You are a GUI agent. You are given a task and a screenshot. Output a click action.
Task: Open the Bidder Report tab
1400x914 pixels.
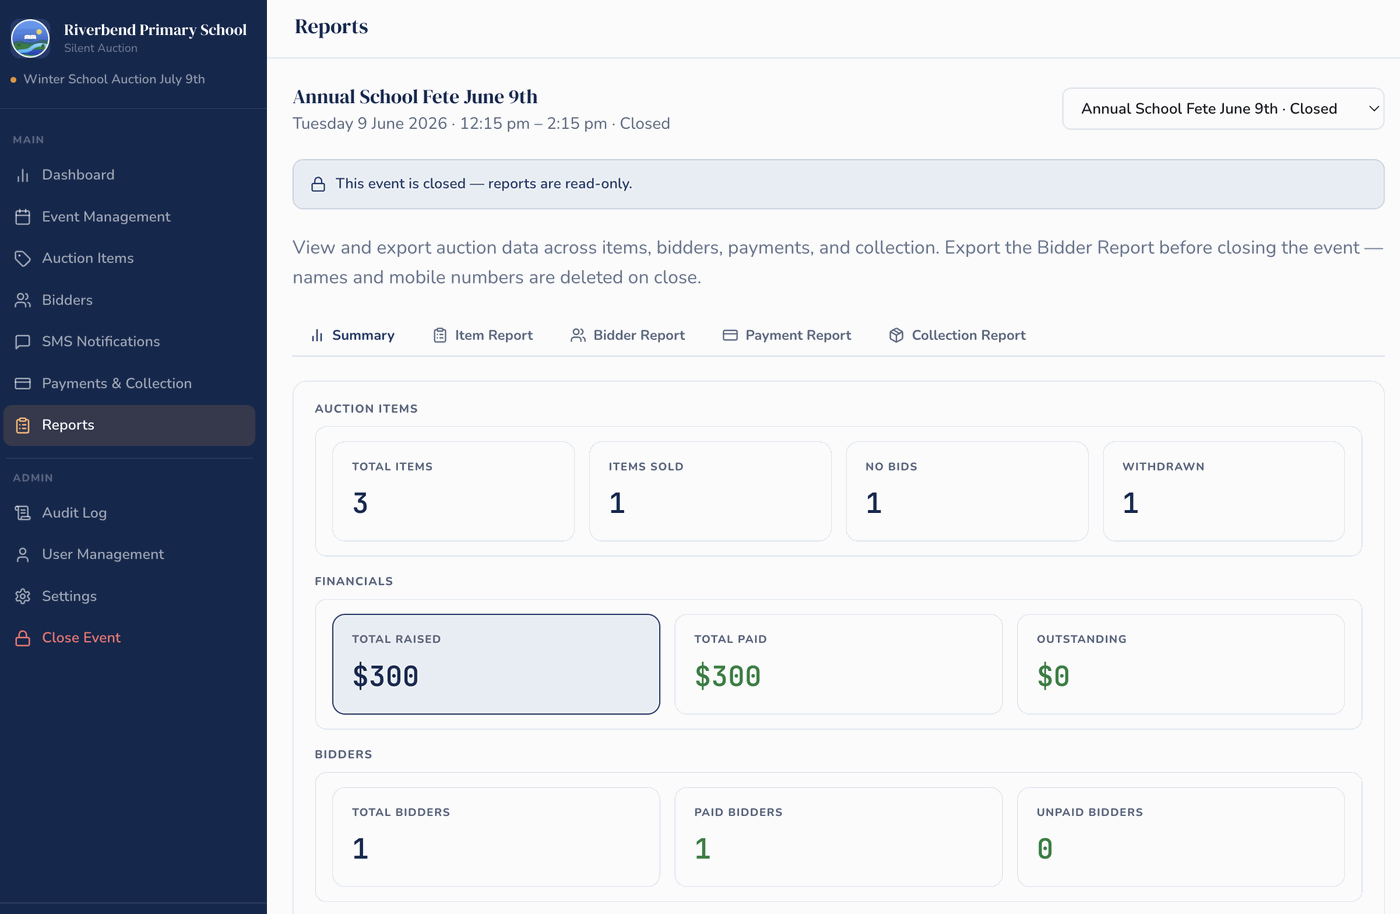628,336
